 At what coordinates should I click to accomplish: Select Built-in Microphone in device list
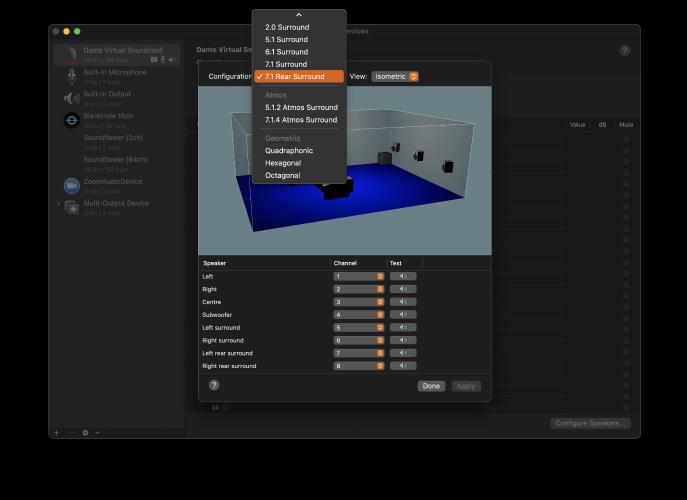point(114,72)
